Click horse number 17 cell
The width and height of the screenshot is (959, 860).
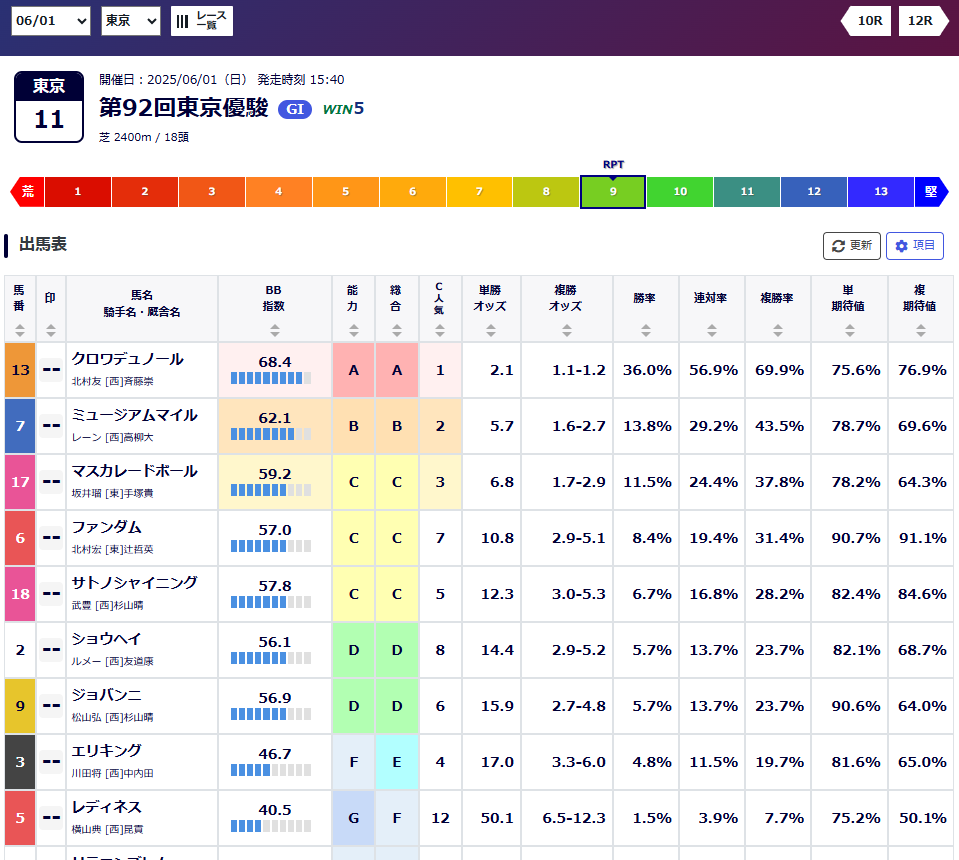[x=20, y=482]
